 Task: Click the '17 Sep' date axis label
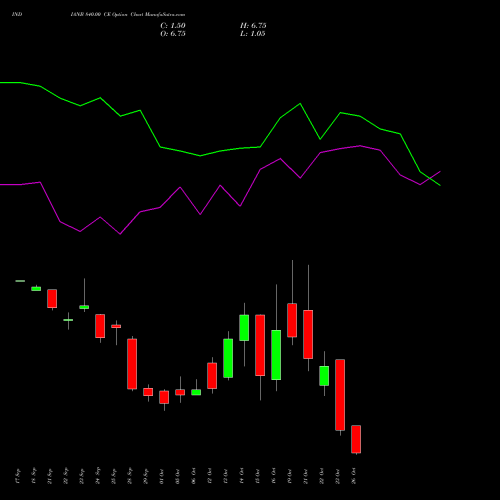point(18,476)
